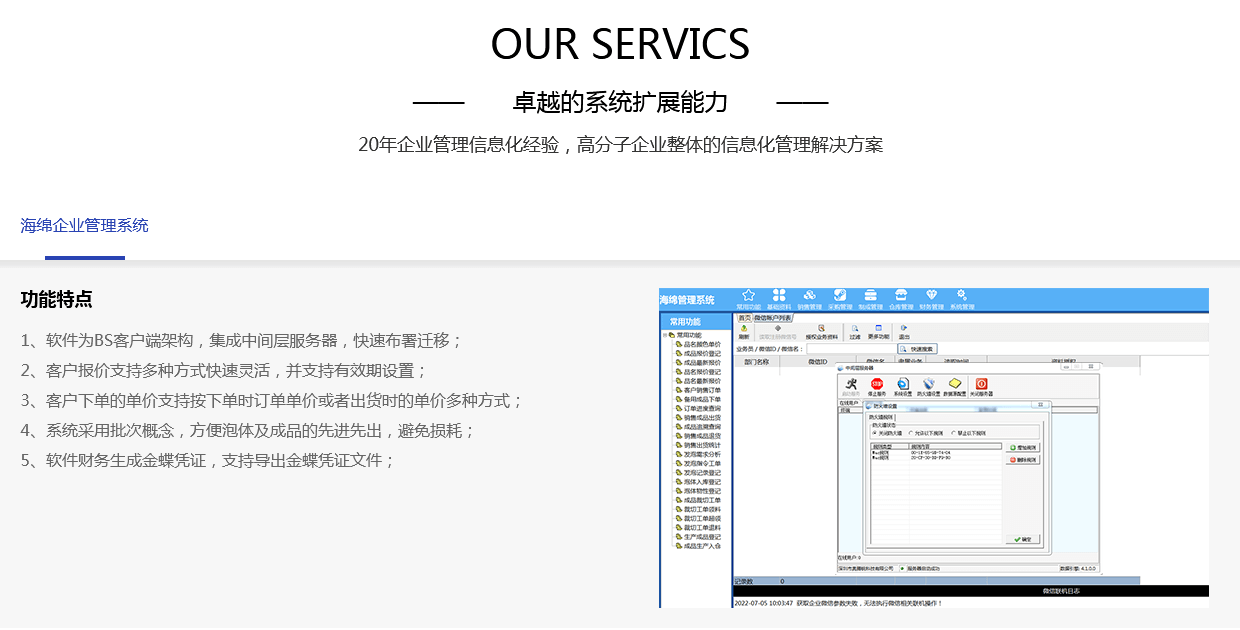
Task: Select the 禁止以下规则 radio button
Action: [968, 433]
